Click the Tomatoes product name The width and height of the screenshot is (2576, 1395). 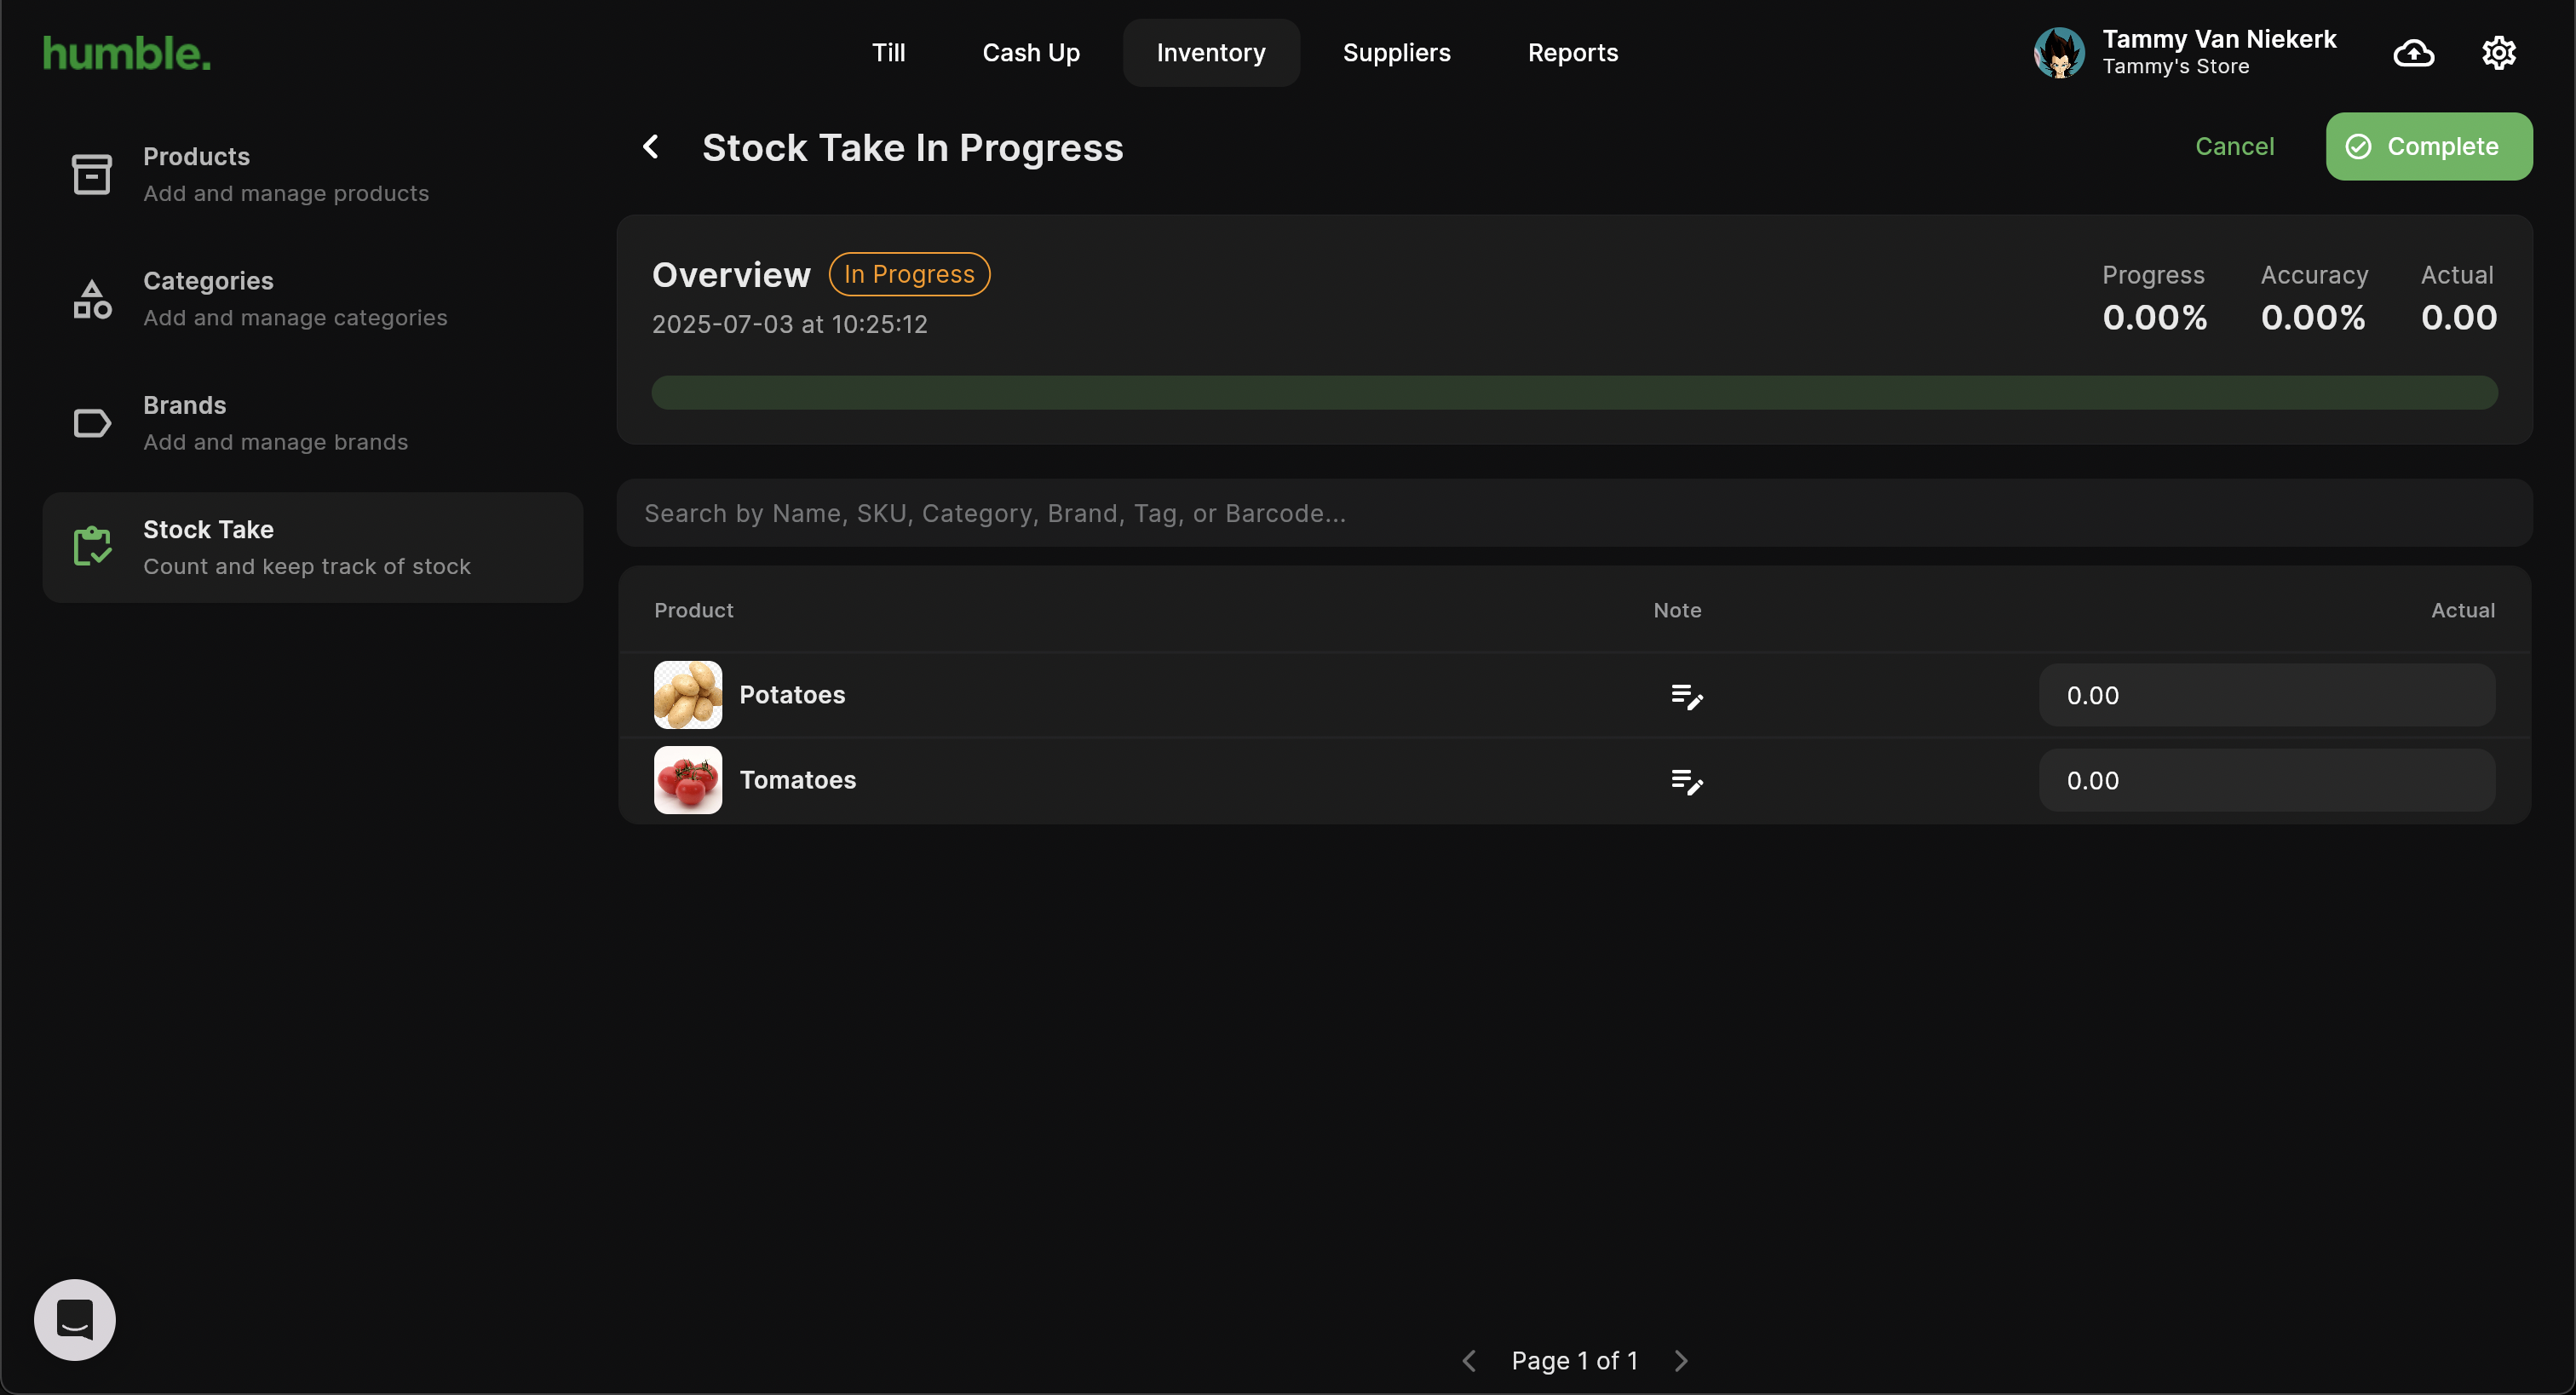[x=798, y=780]
